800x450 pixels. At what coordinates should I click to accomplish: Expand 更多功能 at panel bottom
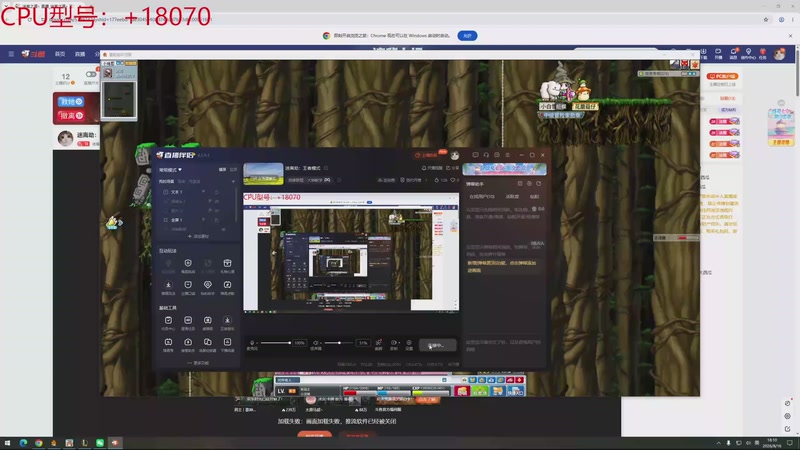(198, 363)
